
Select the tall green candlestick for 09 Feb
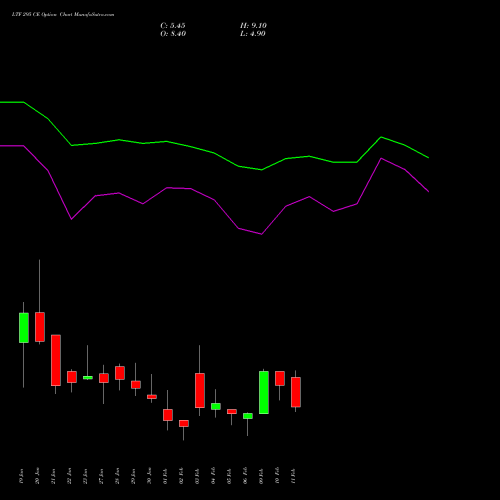pos(264,392)
